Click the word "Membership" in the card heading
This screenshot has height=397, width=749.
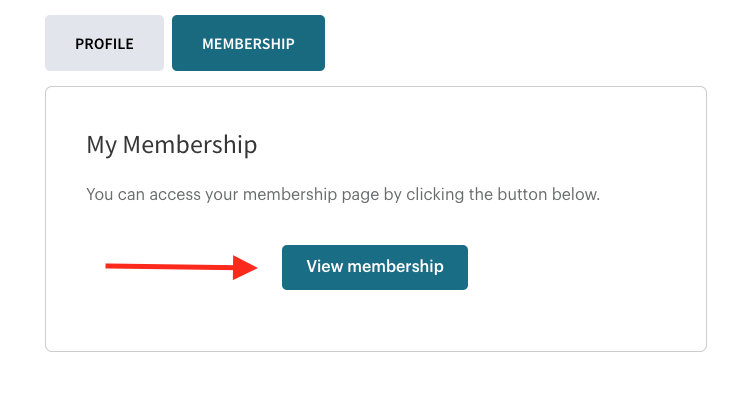190,144
